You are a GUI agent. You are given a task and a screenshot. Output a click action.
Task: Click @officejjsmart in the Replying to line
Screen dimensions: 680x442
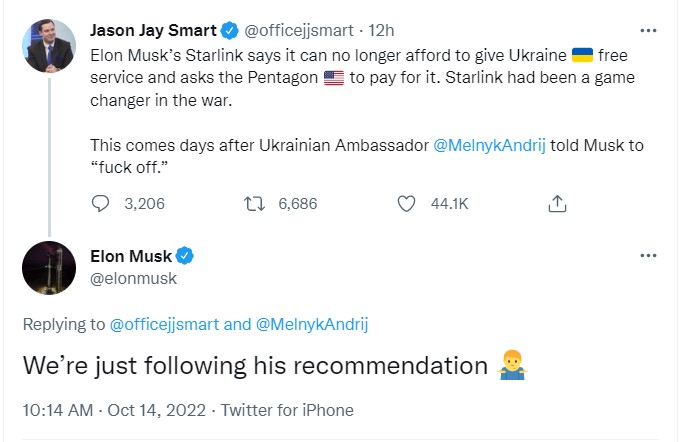[165, 324]
